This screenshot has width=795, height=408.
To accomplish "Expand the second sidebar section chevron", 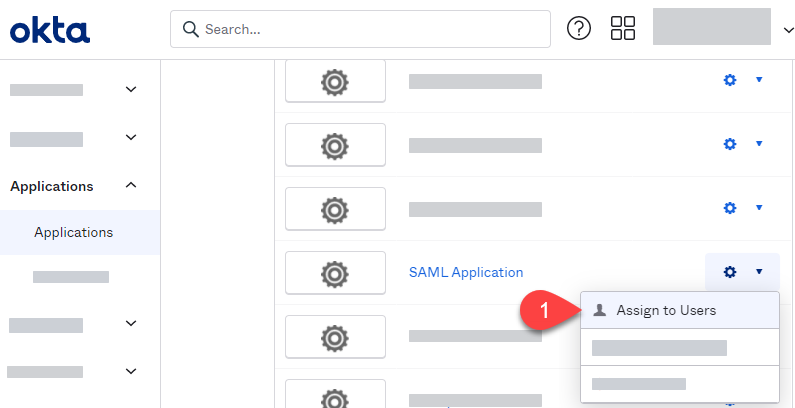I will [x=131, y=138].
